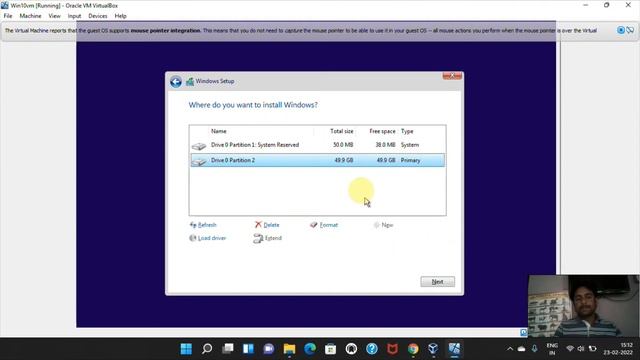
Task: Select Drive 0 Partition 1: System Reserved
Action: coord(318,145)
